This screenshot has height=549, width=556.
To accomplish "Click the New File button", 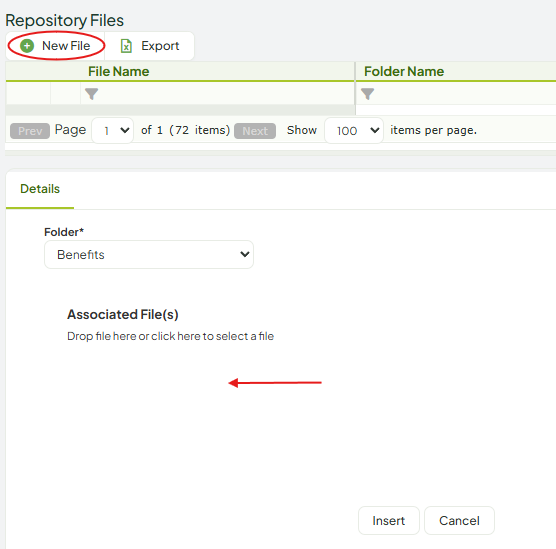I will [x=56, y=46].
